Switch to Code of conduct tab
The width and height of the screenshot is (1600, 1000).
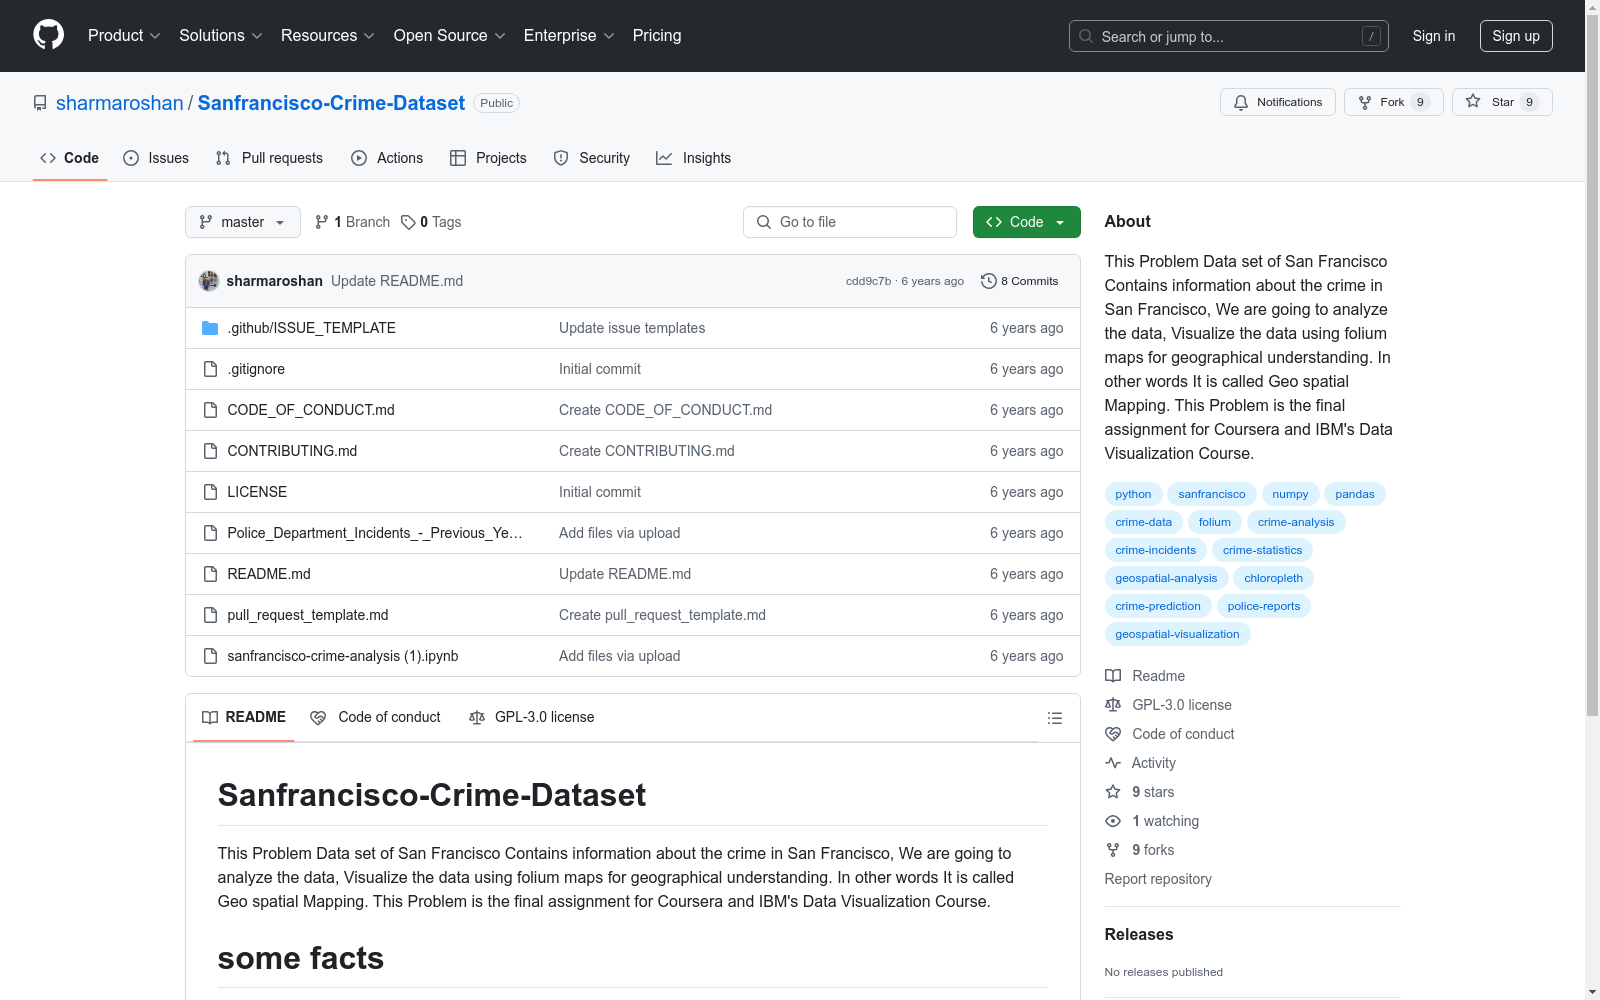pyautogui.click(x=376, y=717)
